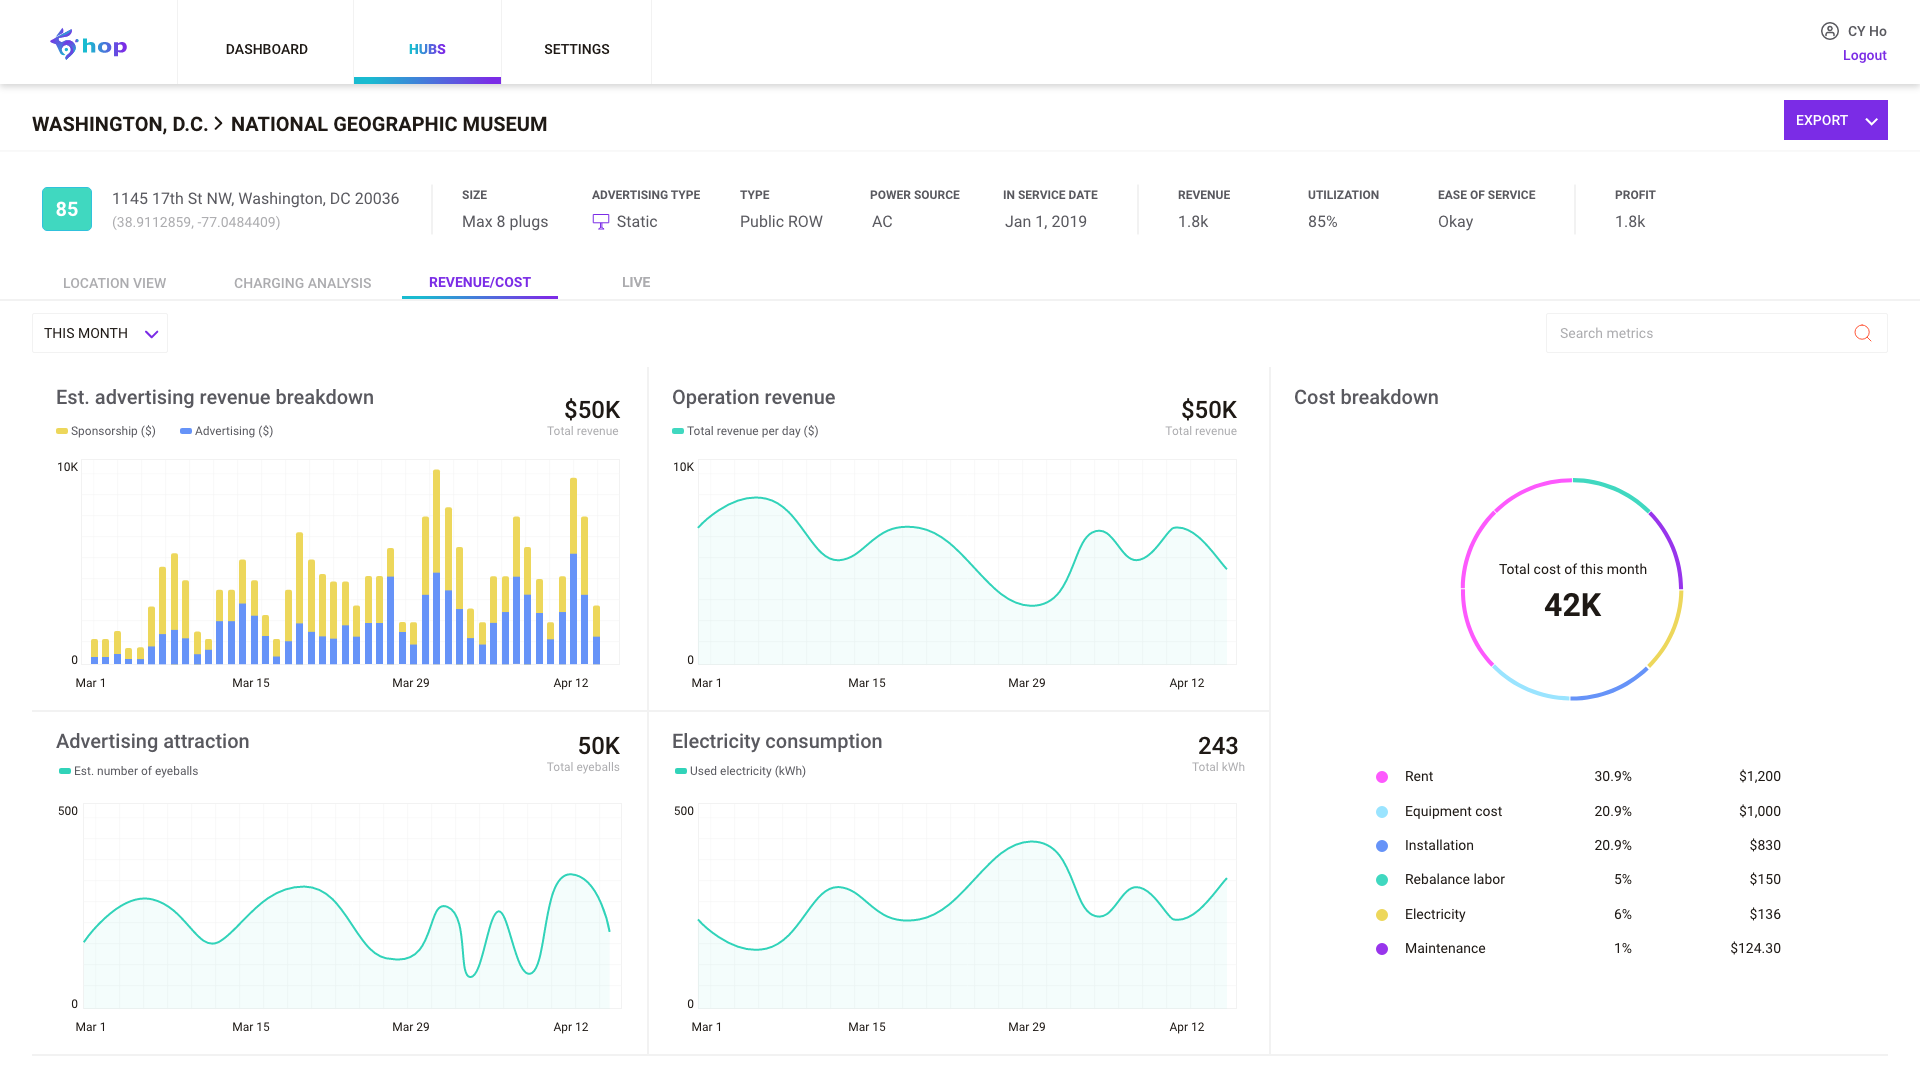The width and height of the screenshot is (1920, 1080).
Task: Click the Max 8 plugs value
Action: click(505, 222)
